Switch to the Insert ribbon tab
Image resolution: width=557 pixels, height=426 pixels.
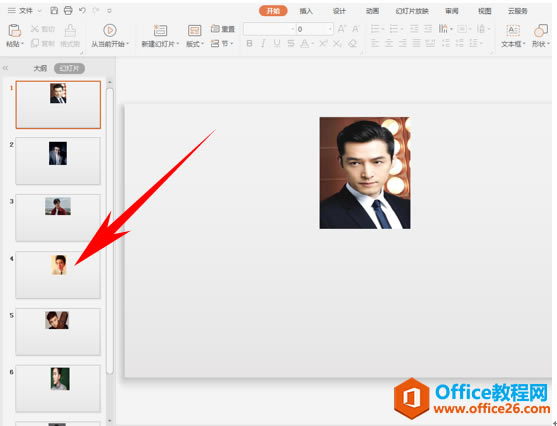tap(306, 11)
